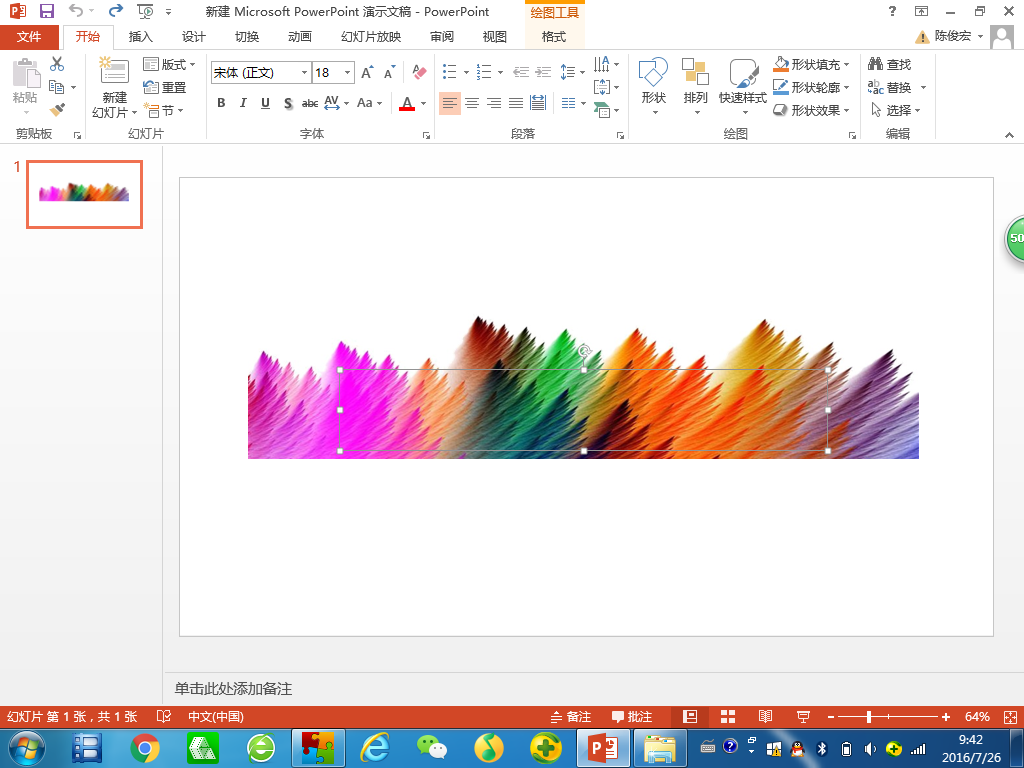Viewport: 1024px width, 768px height.
Task: Toggle Justify paragraph alignment
Action: pos(516,103)
